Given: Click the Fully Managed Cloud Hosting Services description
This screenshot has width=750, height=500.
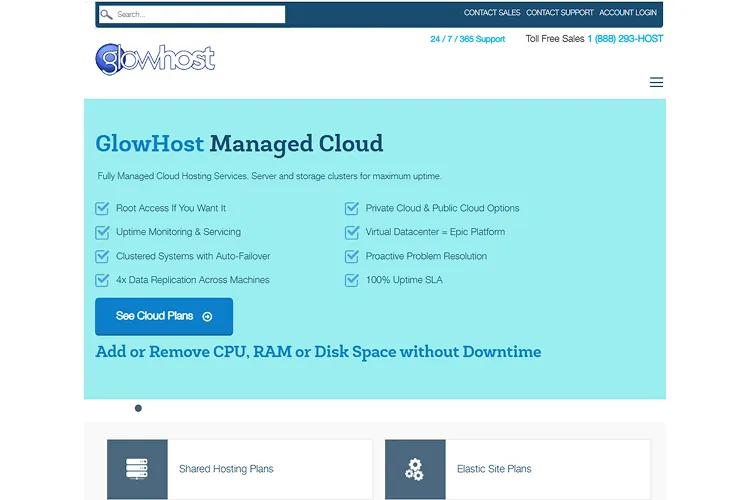Looking at the screenshot, I should [x=269, y=176].
